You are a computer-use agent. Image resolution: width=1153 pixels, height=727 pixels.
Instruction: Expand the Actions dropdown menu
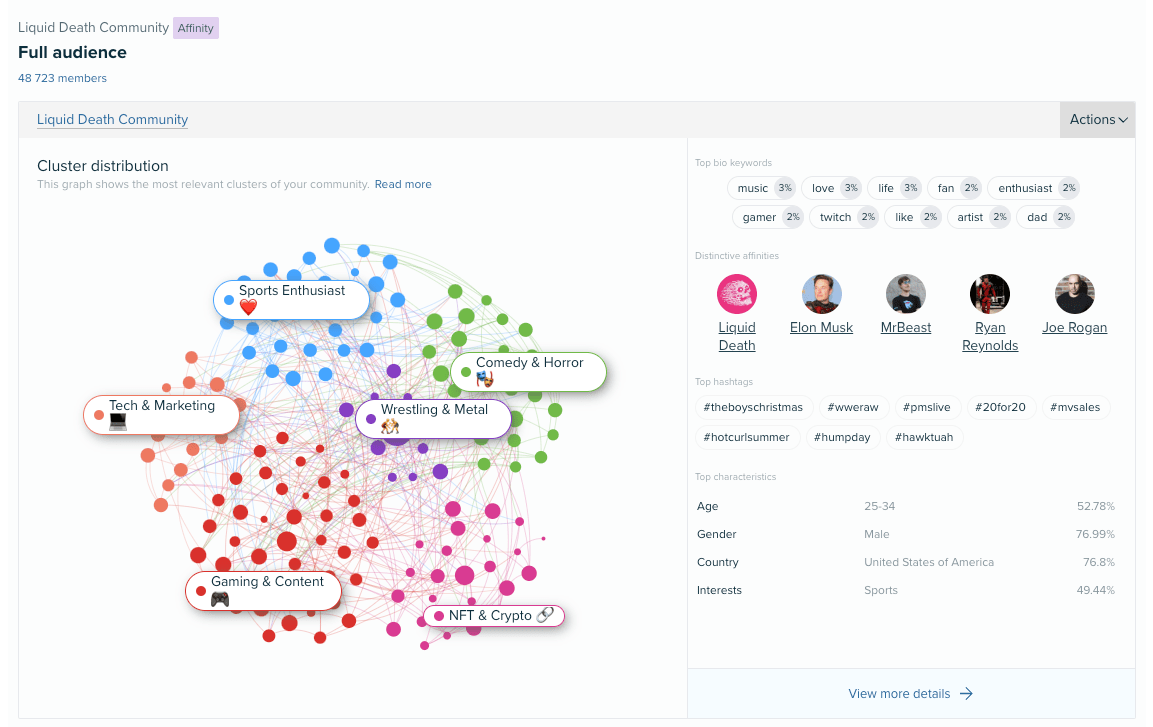point(1098,119)
